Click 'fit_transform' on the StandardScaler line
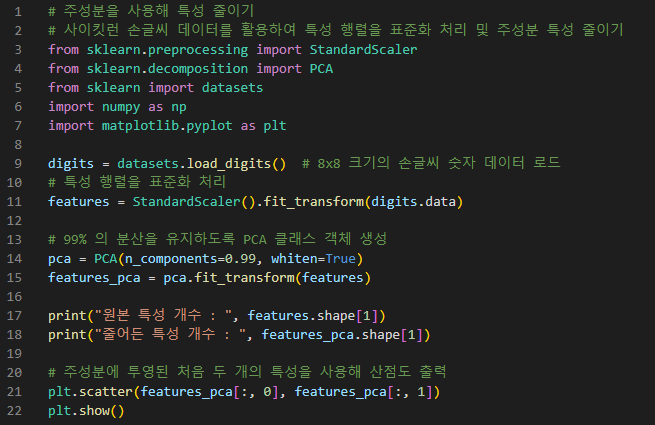 (x=314, y=202)
